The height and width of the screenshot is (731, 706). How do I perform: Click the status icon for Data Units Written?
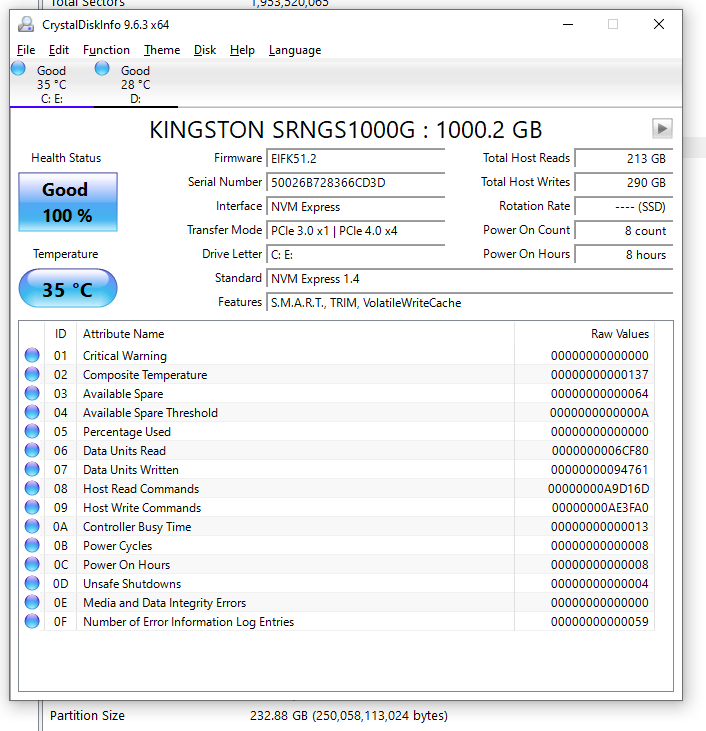tap(32, 469)
